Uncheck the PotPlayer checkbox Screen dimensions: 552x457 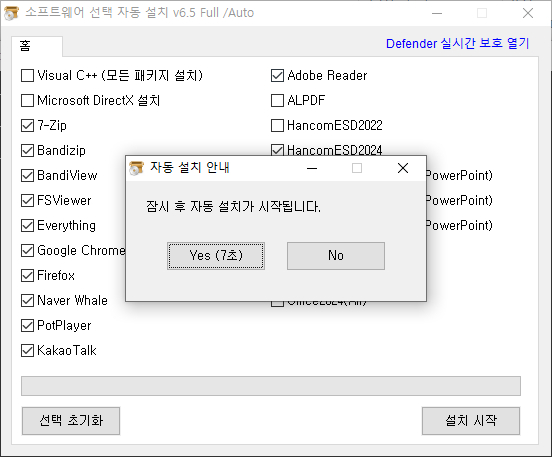pos(27,325)
